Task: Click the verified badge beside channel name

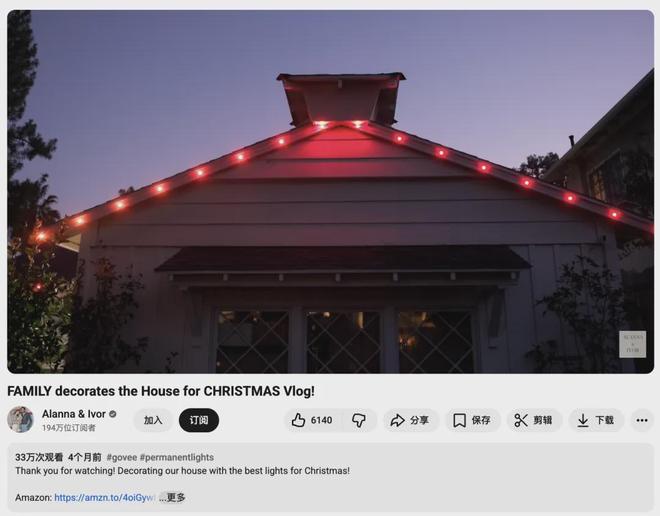Action: click(112, 414)
